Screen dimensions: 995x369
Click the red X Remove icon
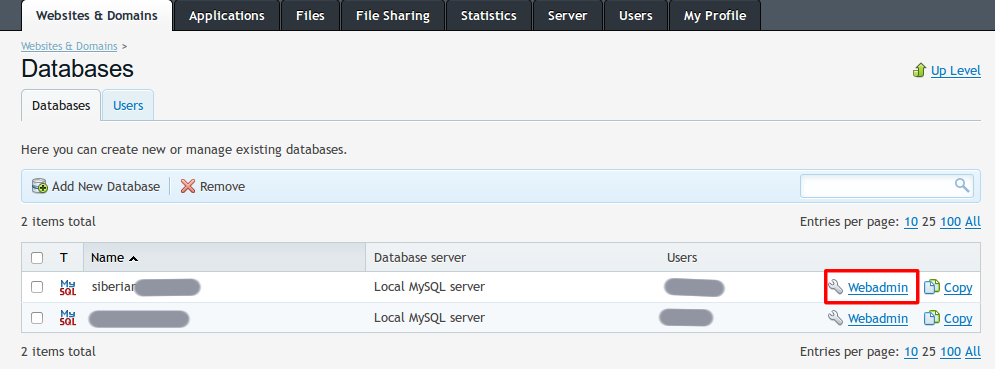(x=188, y=186)
